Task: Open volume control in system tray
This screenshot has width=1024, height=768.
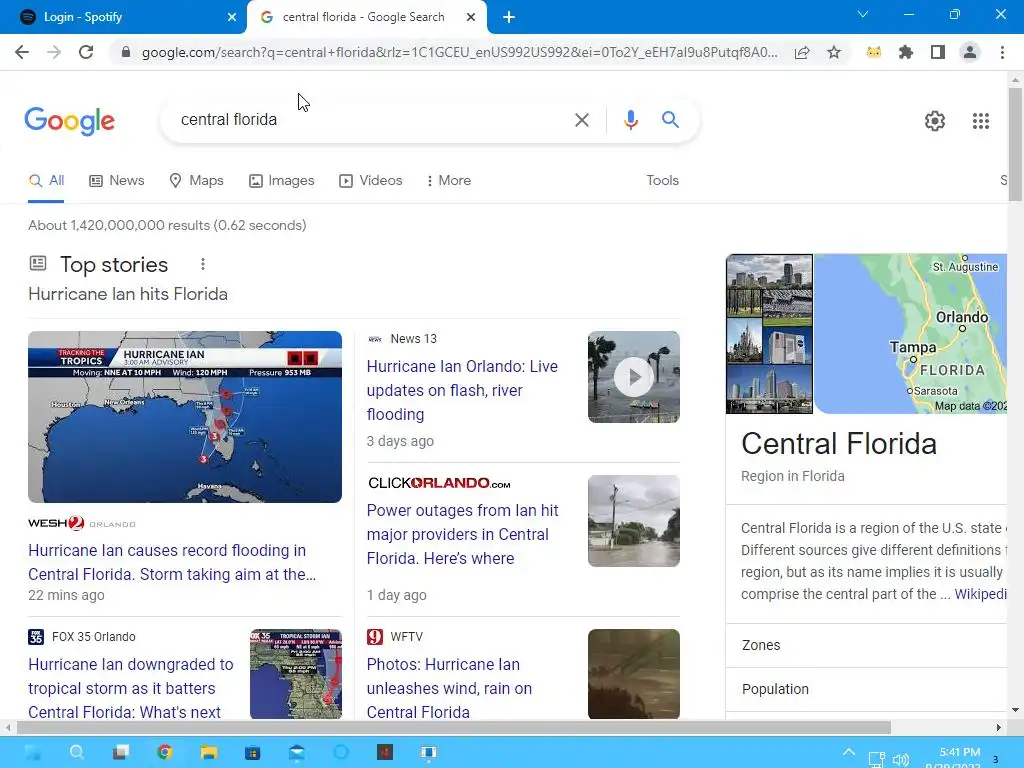Action: point(901,760)
